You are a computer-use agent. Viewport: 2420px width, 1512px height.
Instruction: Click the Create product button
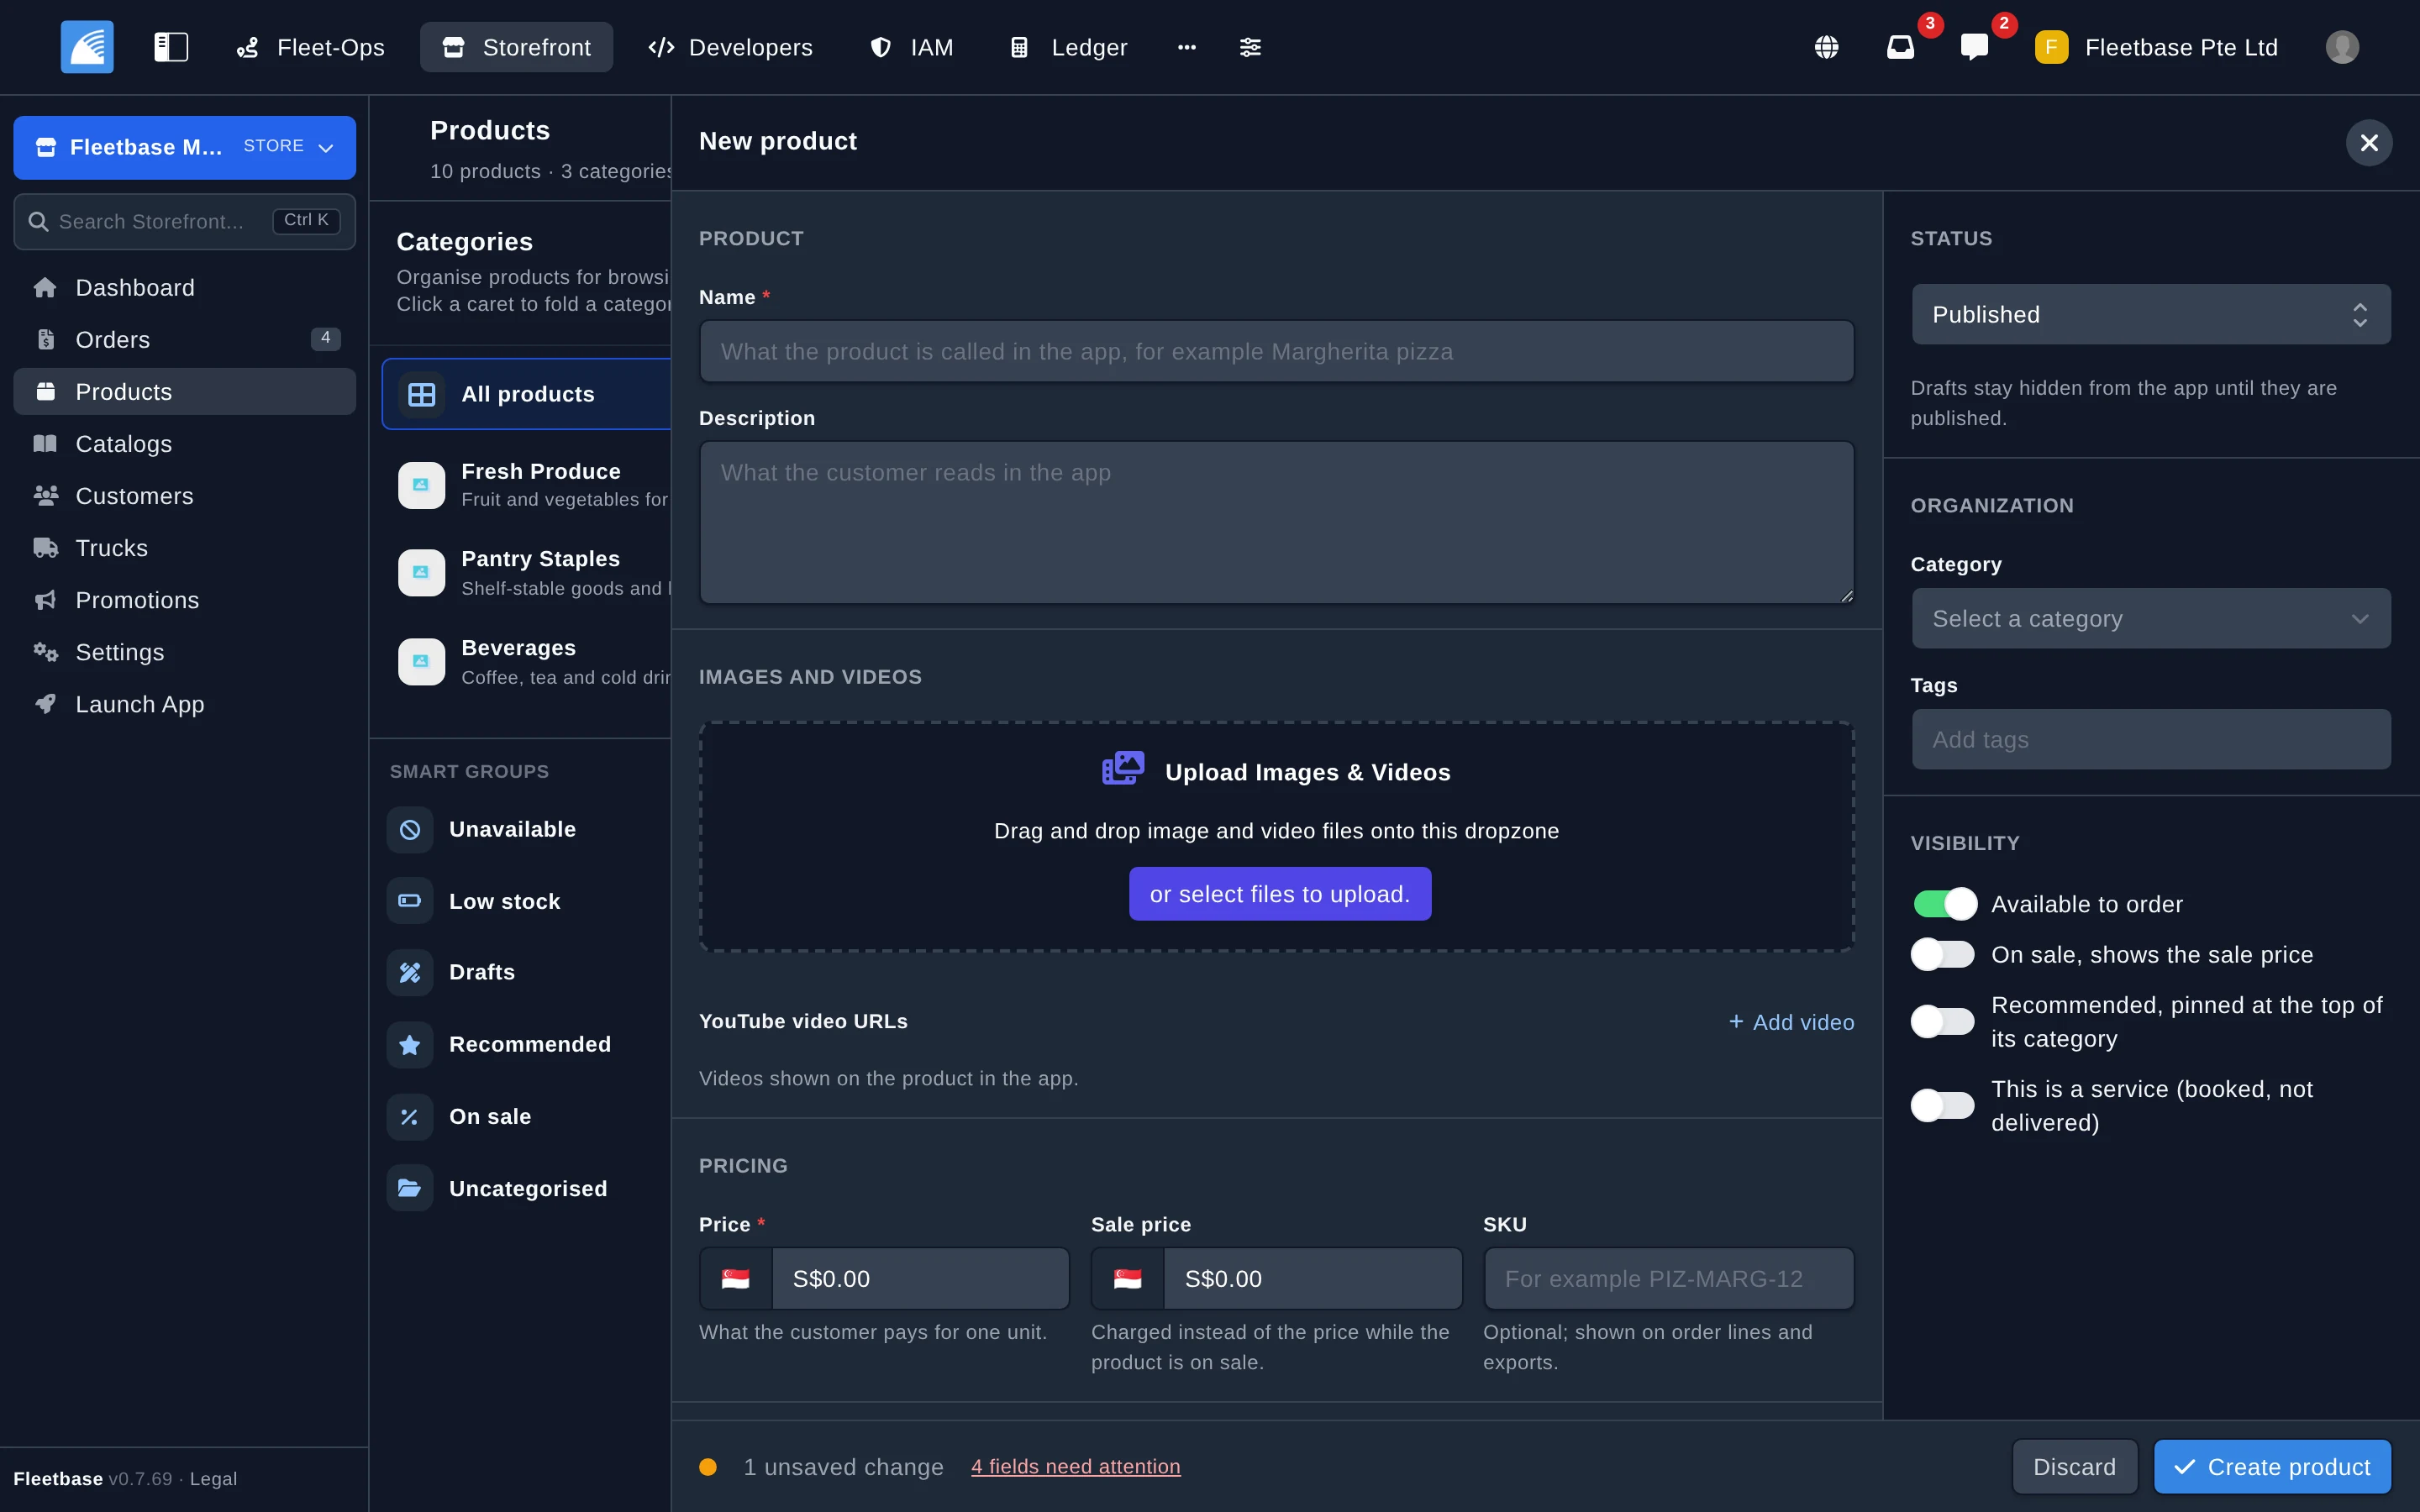[x=2272, y=1467]
